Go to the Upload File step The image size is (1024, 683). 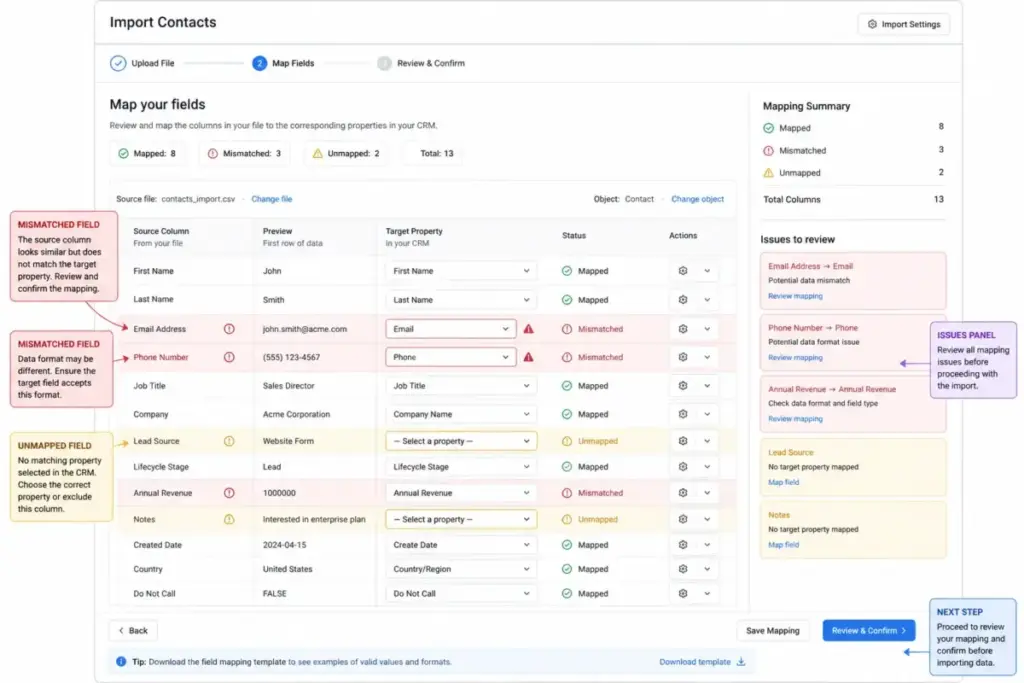(x=142, y=63)
